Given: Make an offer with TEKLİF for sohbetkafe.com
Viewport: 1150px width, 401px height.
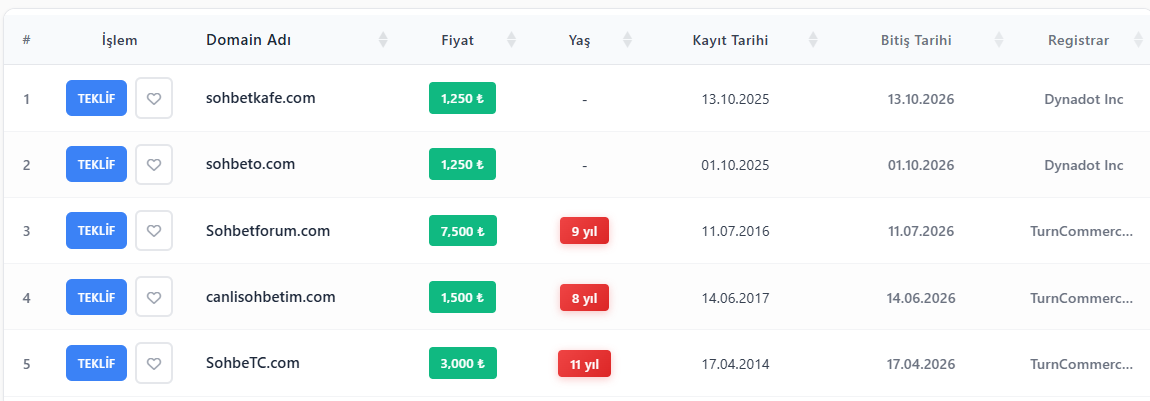Looking at the screenshot, I should pos(96,98).
